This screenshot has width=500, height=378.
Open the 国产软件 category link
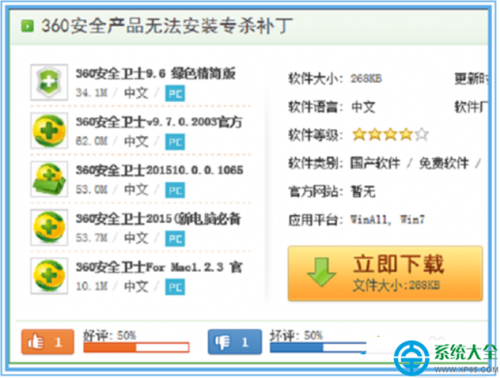375,163
